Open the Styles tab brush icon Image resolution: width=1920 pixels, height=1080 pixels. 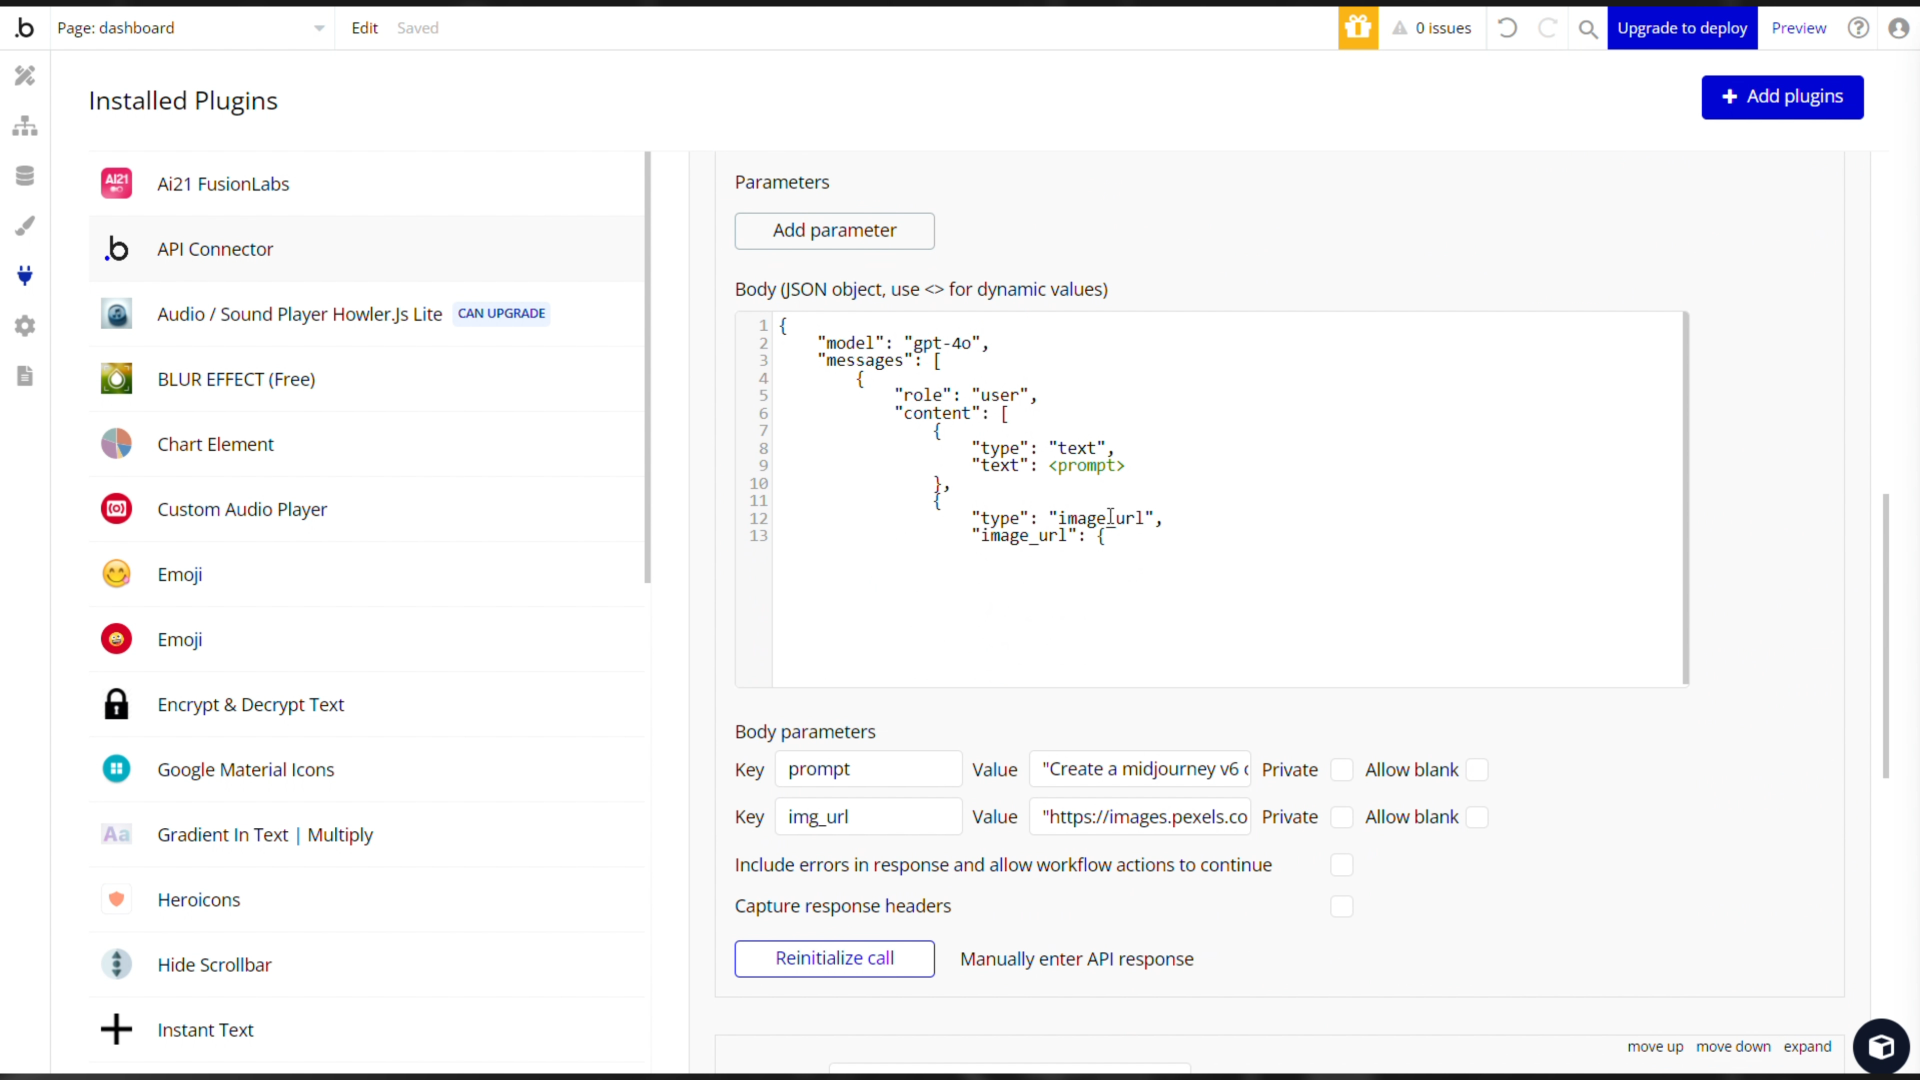coord(25,226)
